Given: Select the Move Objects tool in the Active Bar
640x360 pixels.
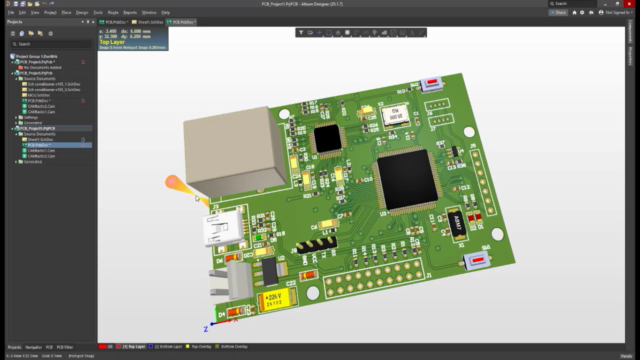Looking at the screenshot, I should click(320, 33).
